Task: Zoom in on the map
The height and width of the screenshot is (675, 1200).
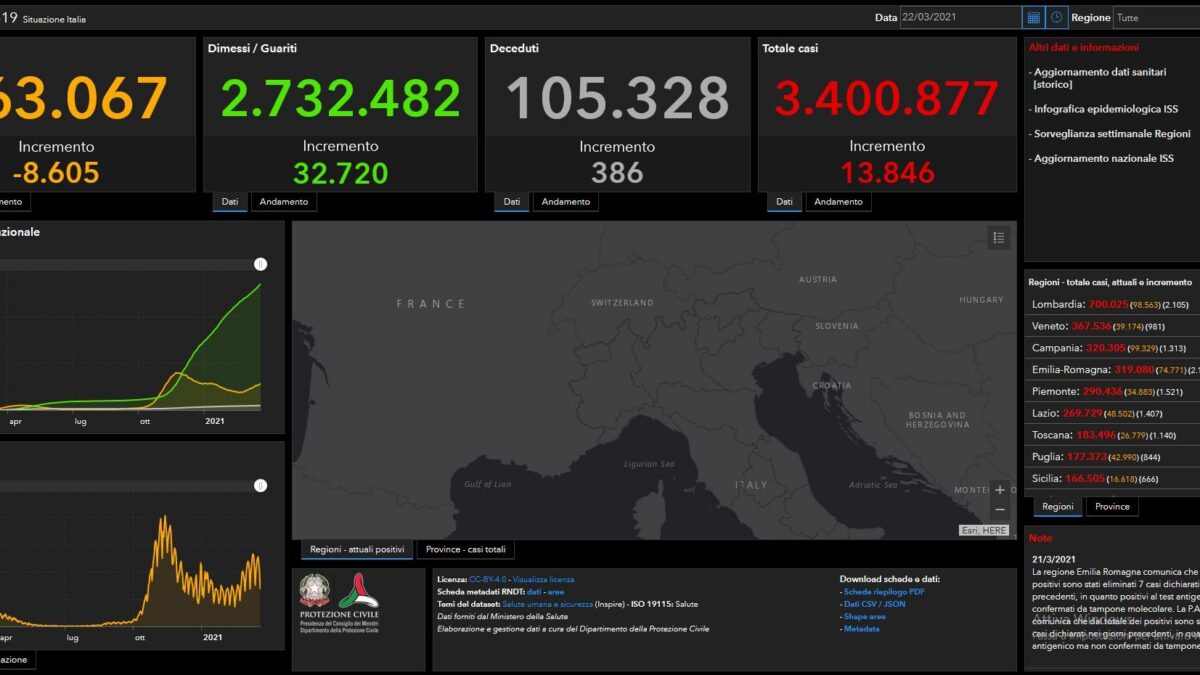Action: pos(1000,490)
